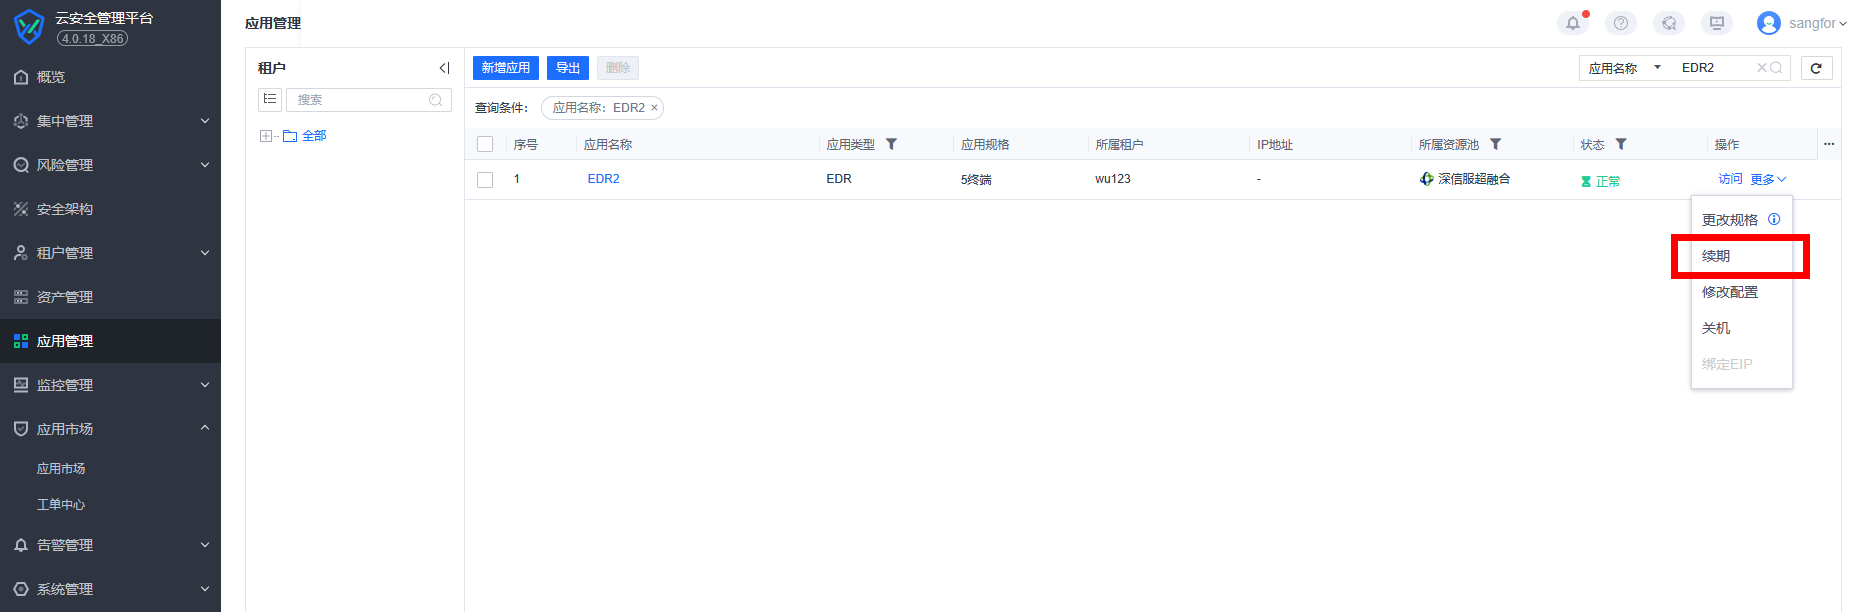Expand 风险管理 sidebar menu

[110, 165]
